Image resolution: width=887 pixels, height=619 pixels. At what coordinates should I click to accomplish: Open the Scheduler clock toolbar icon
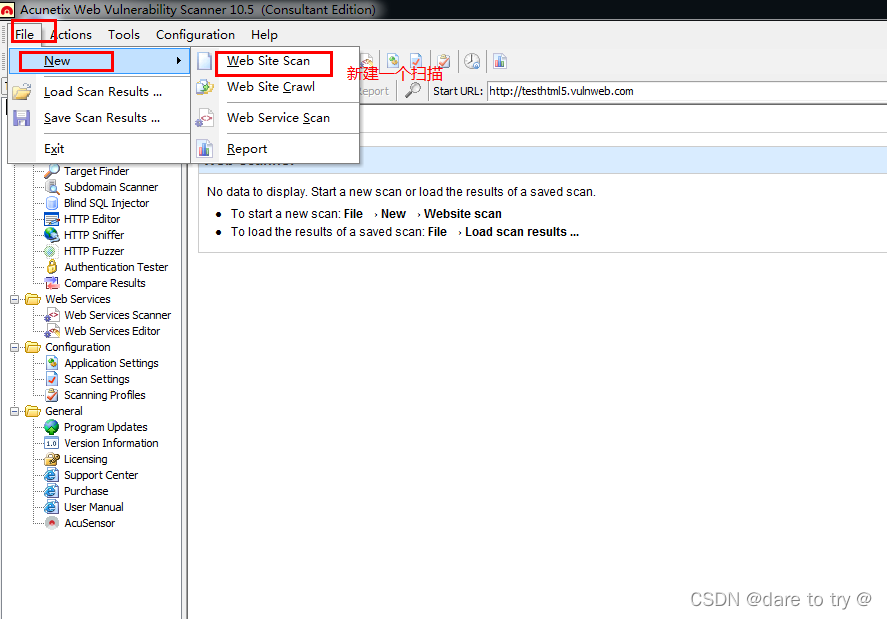coord(472,61)
